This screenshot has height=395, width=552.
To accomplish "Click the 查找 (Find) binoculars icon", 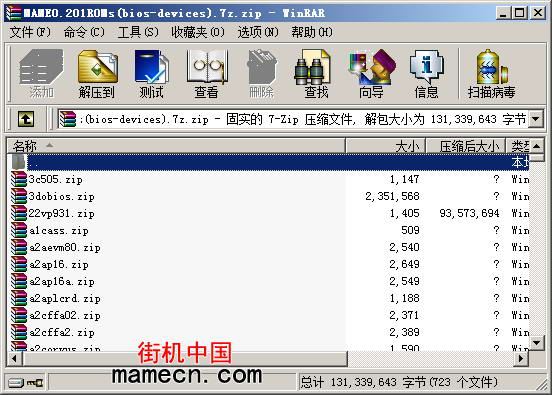I will 316,74.
